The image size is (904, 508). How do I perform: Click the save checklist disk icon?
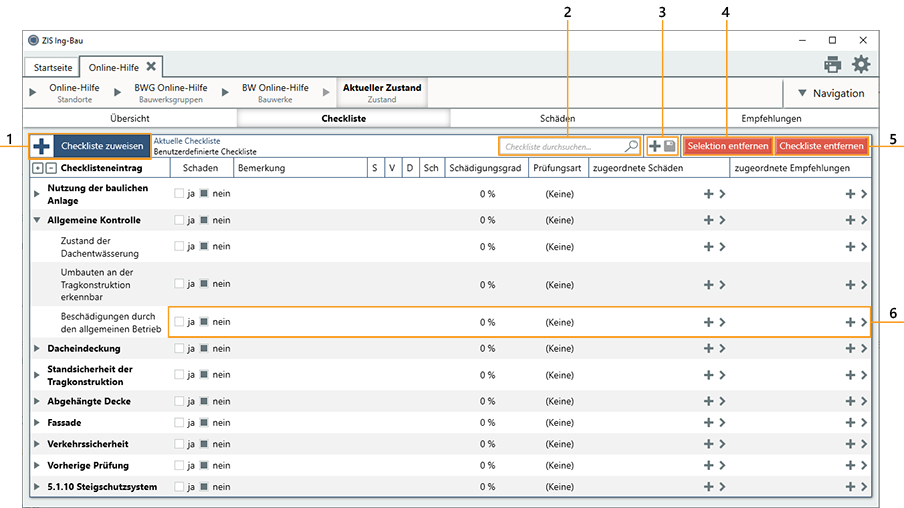[670, 146]
